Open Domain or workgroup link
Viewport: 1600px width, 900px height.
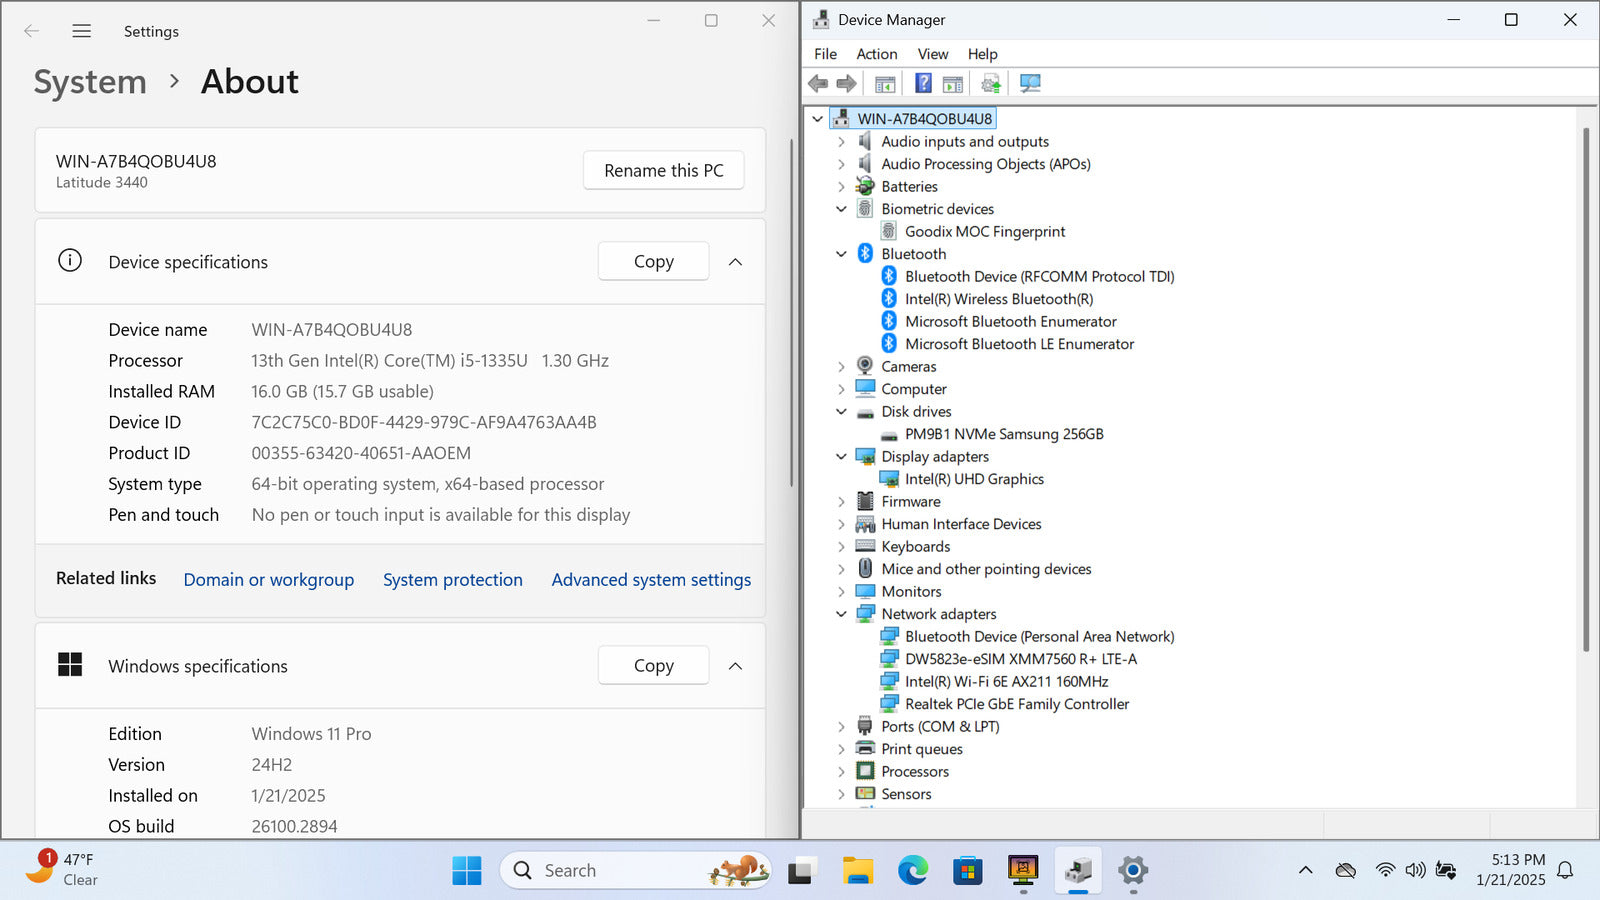point(269,580)
